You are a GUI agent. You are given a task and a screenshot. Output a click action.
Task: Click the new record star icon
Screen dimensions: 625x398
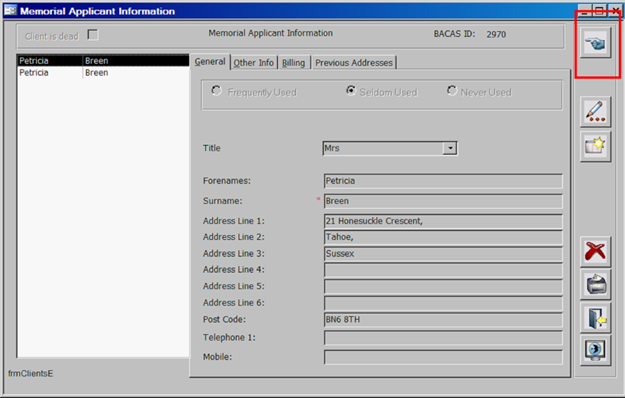coord(596,147)
